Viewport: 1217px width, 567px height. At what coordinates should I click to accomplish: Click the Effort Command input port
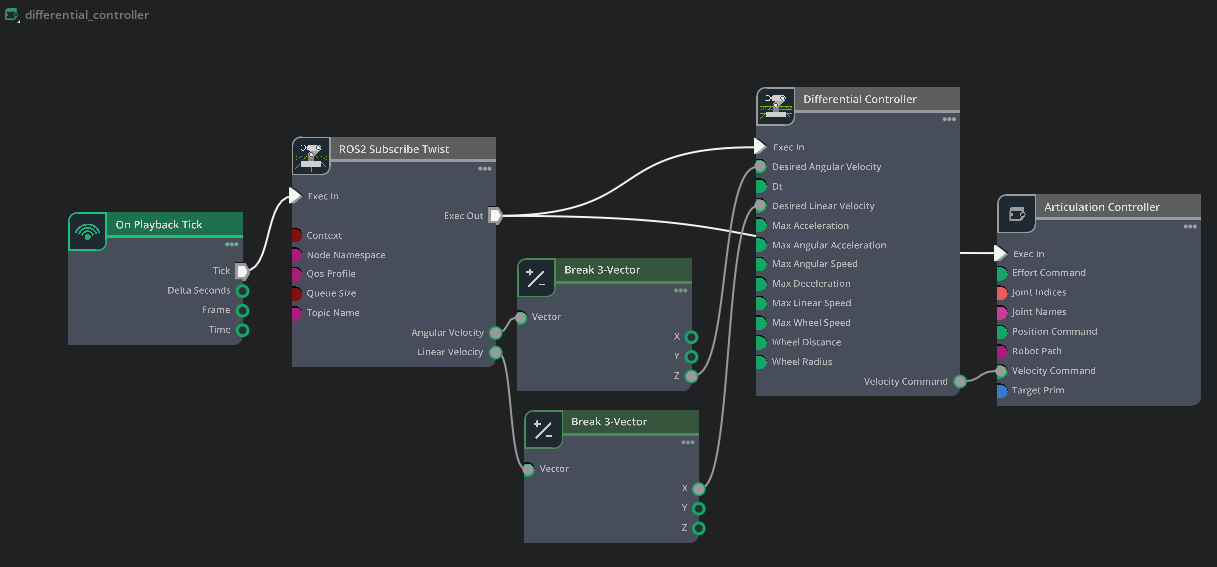coord(1002,273)
